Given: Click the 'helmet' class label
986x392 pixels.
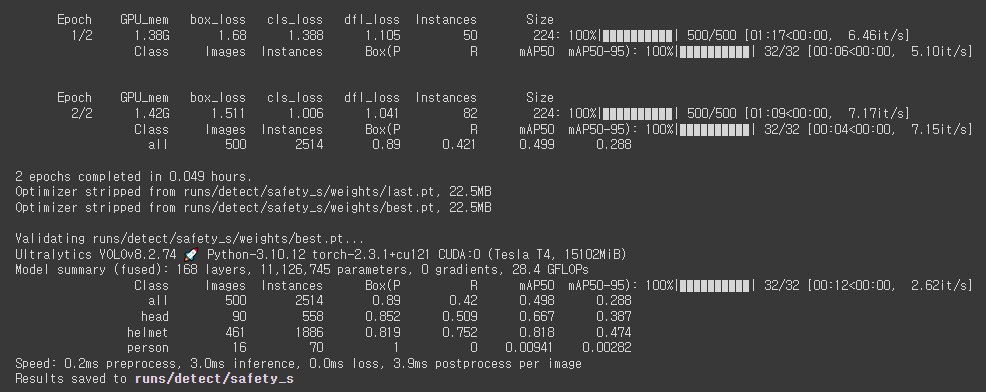Looking at the screenshot, I should pos(148,332).
